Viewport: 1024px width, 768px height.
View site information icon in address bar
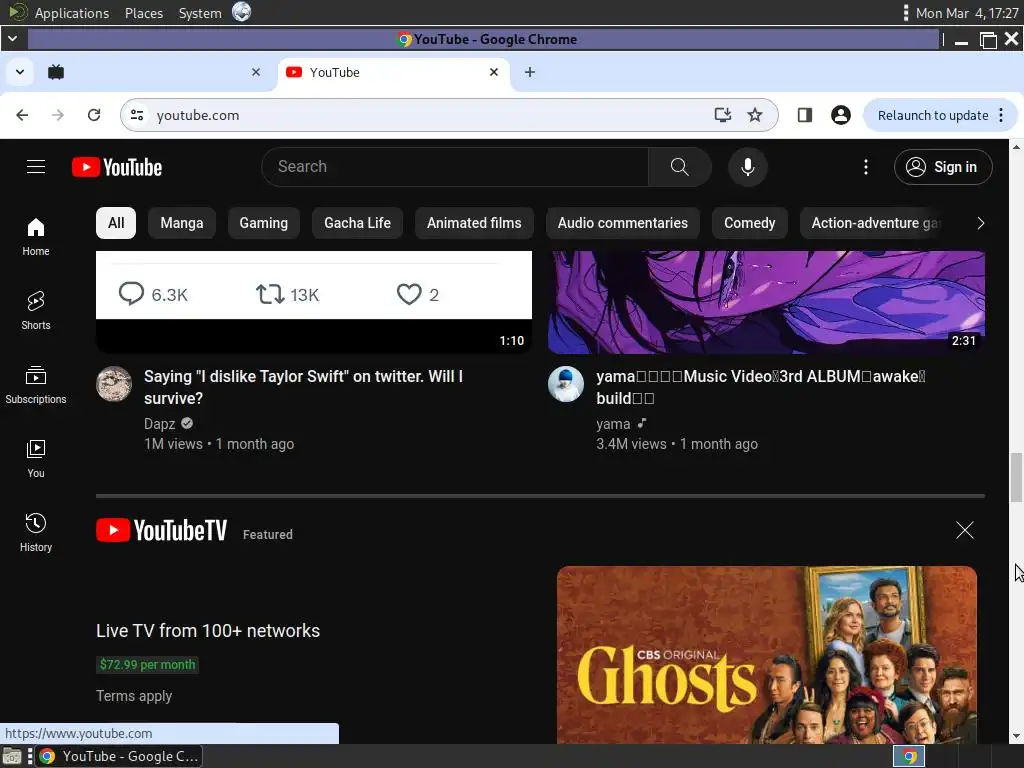[137, 115]
